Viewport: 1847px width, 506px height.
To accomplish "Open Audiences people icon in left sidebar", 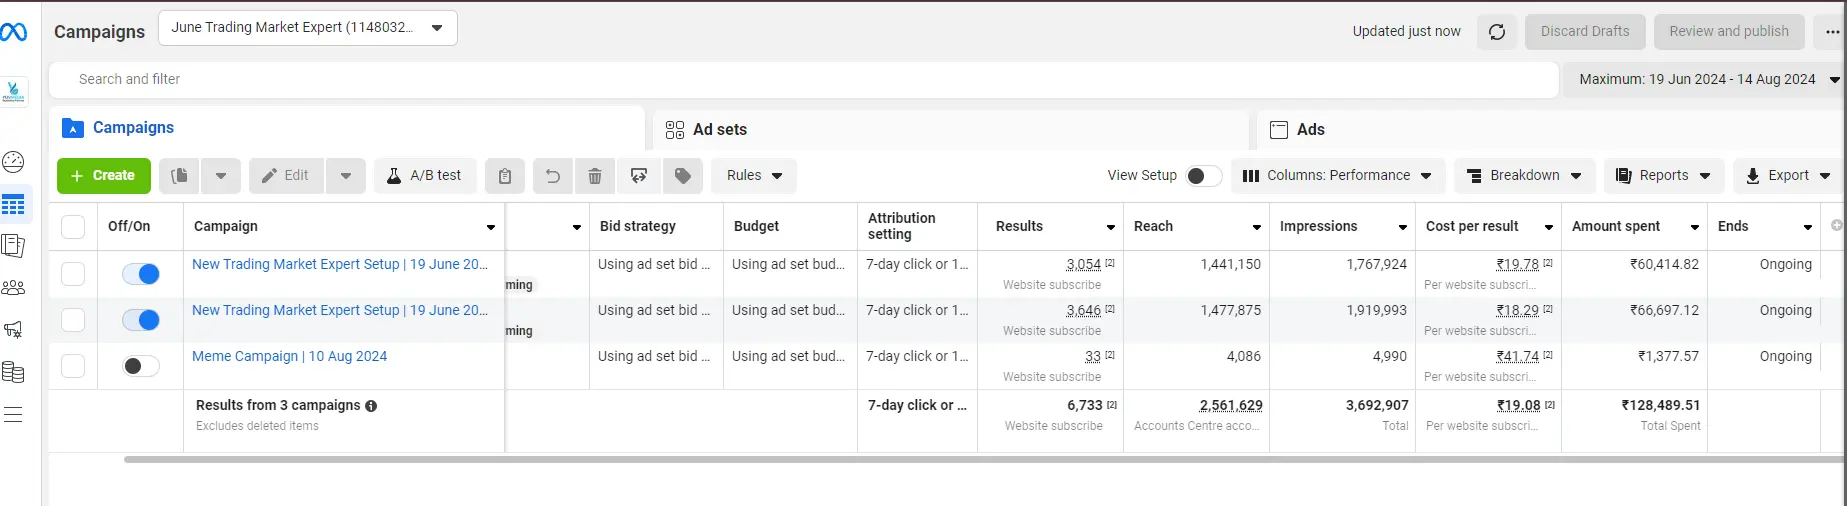I will (x=14, y=288).
